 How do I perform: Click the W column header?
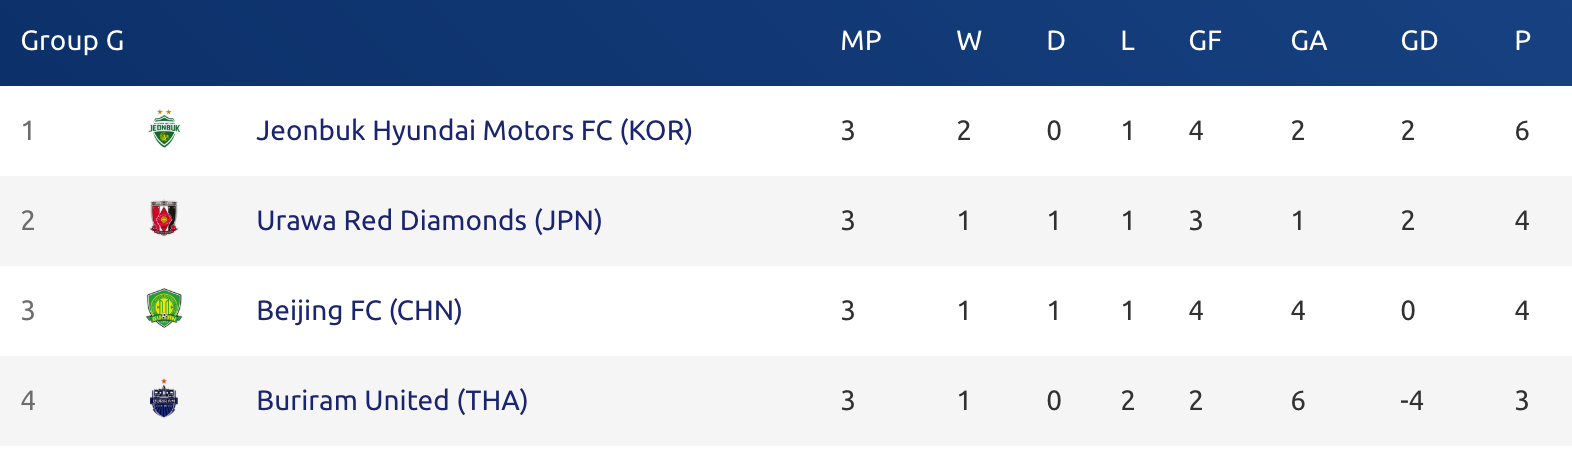coord(969,41)
